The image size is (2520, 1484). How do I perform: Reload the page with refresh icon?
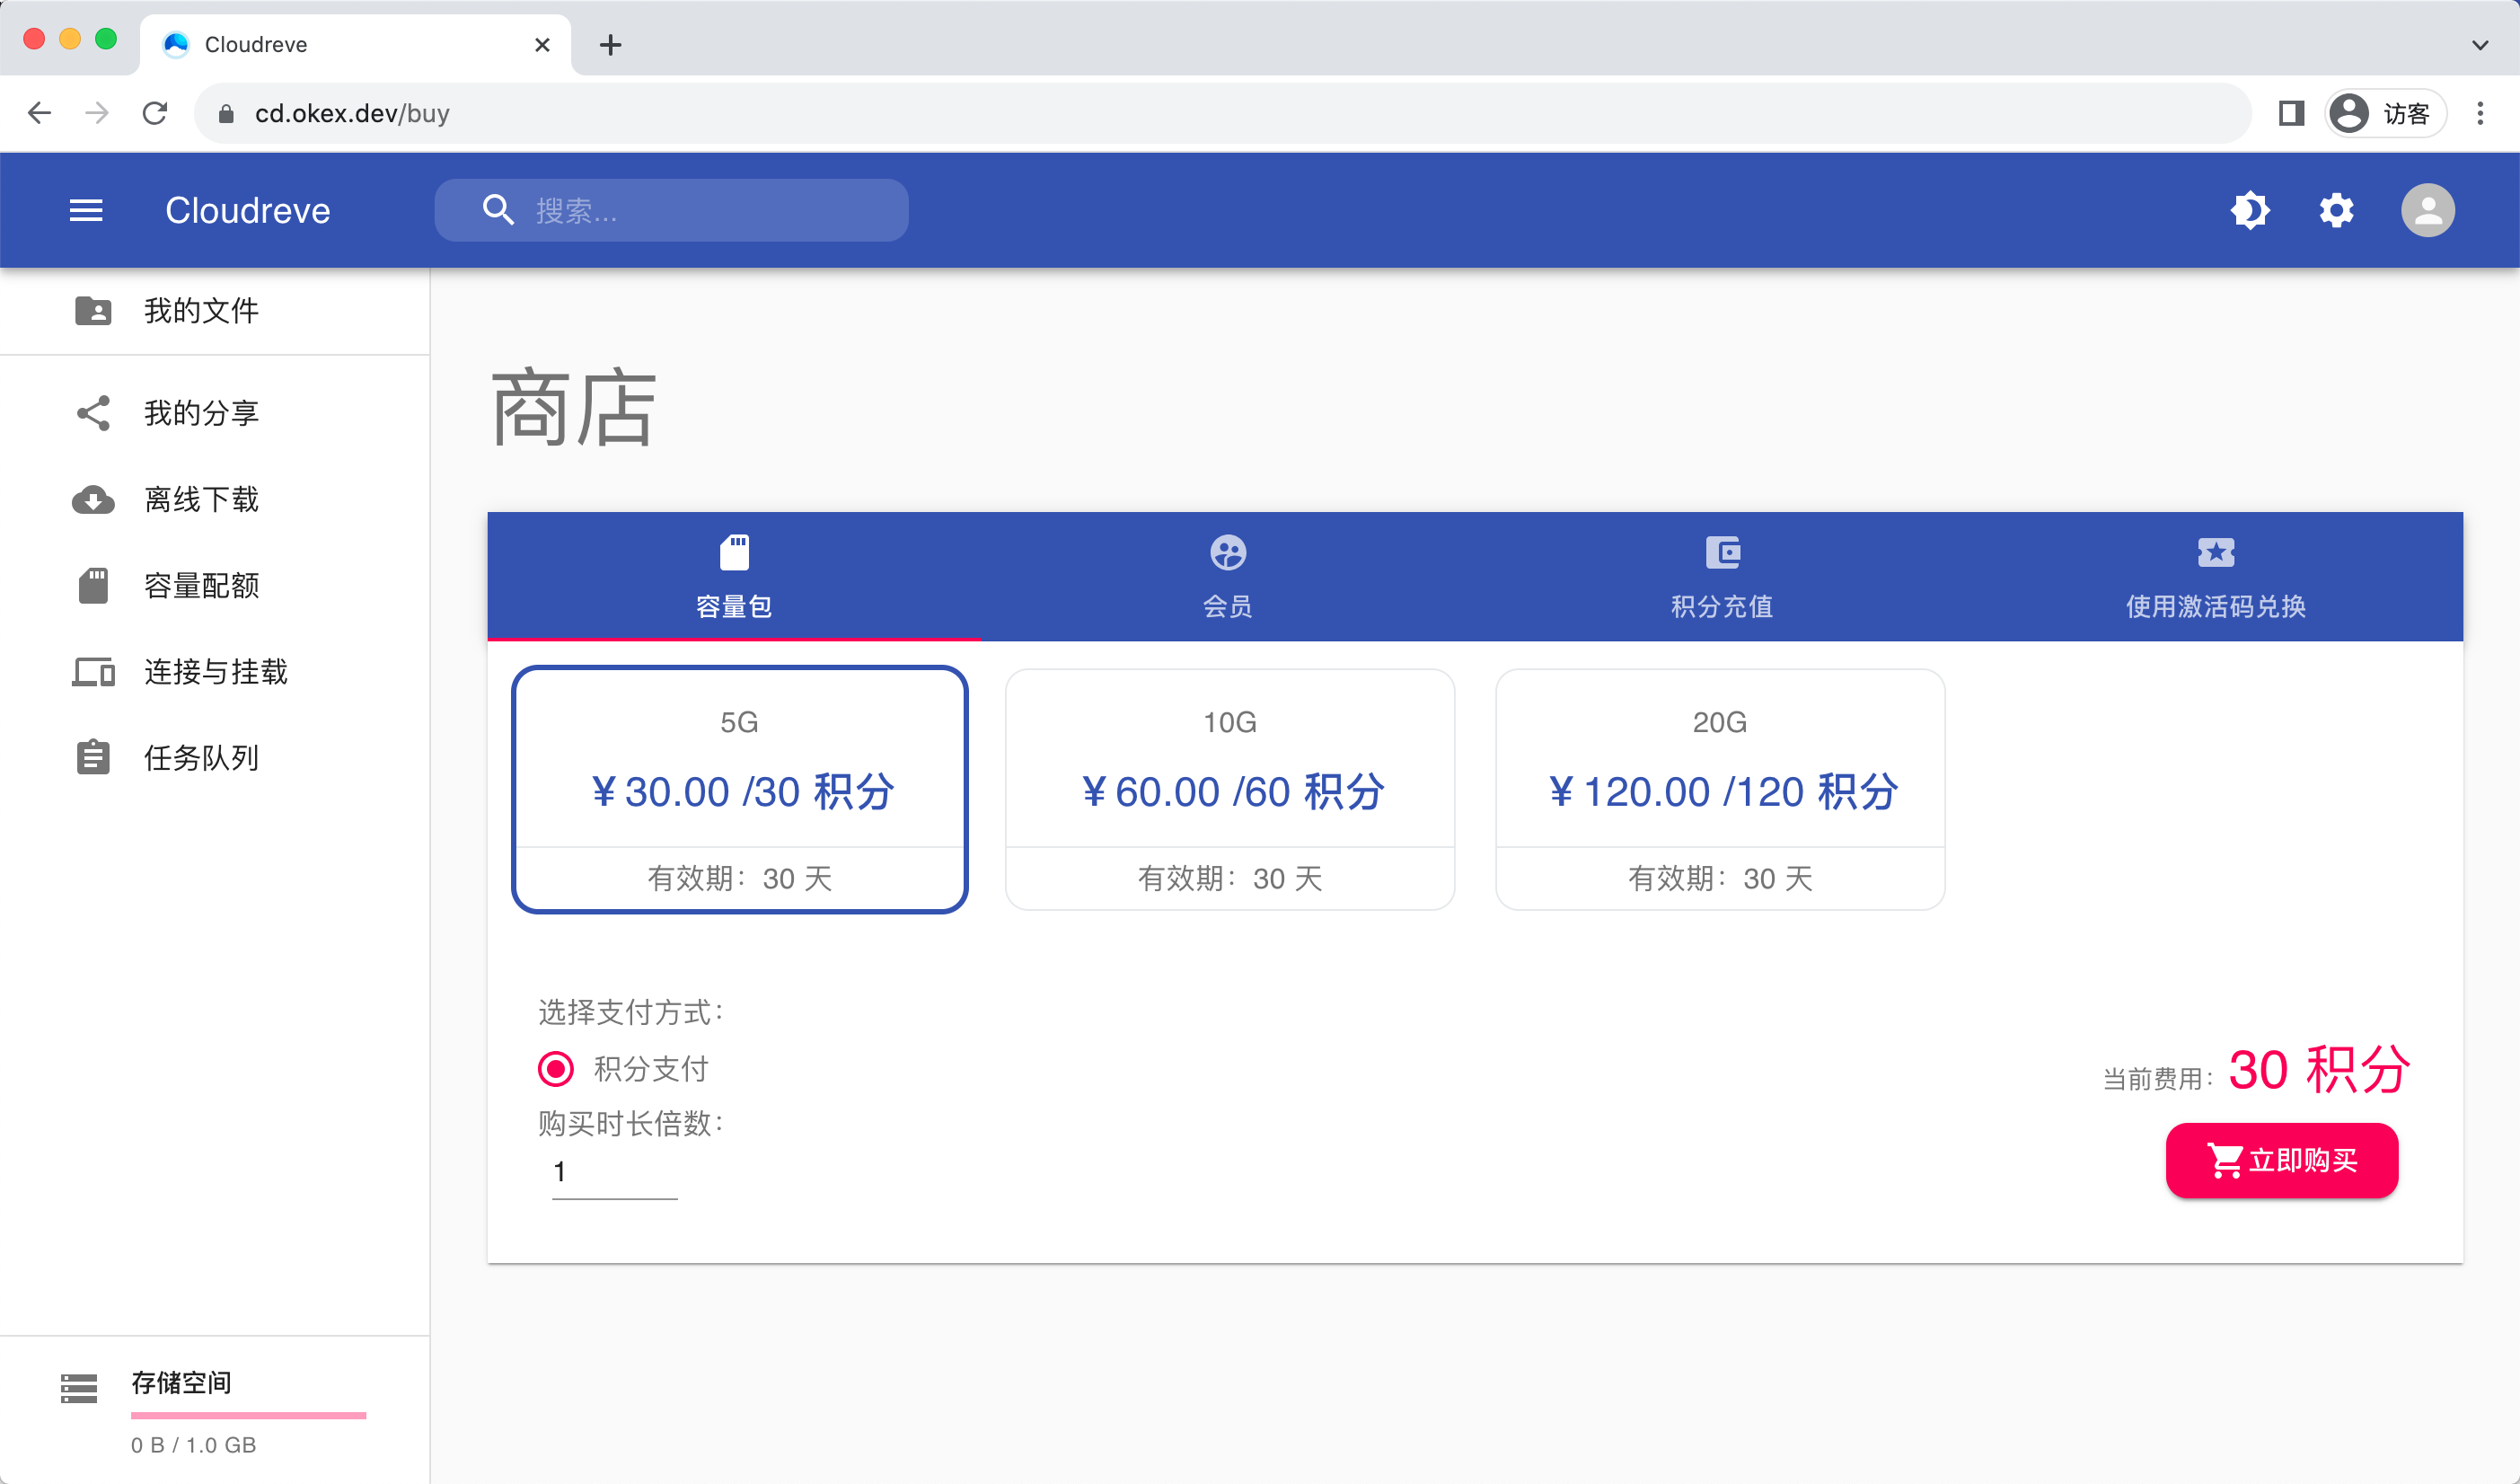coord(155,113)
